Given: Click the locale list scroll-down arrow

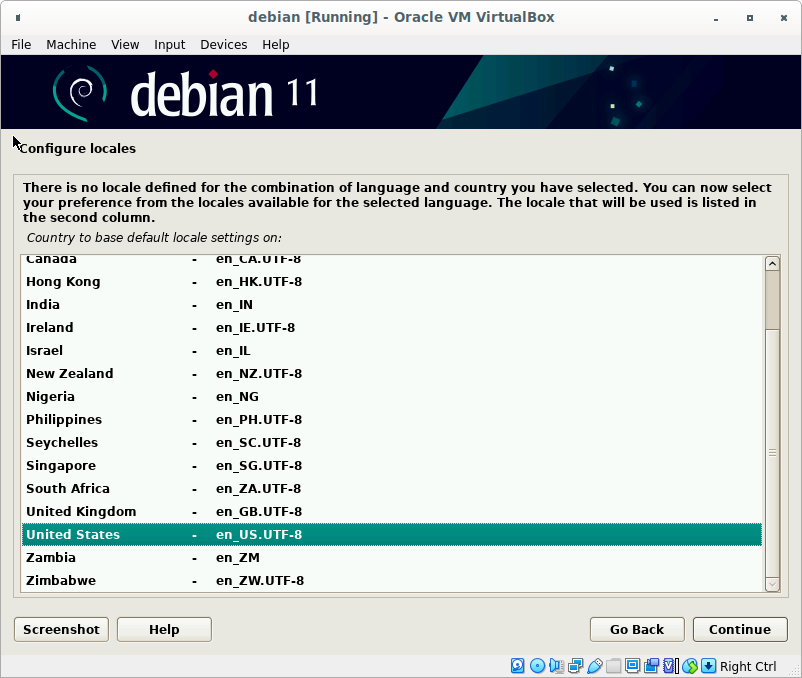Looking at the screenshot, I should pyautogui.click(x=772, y=583).
